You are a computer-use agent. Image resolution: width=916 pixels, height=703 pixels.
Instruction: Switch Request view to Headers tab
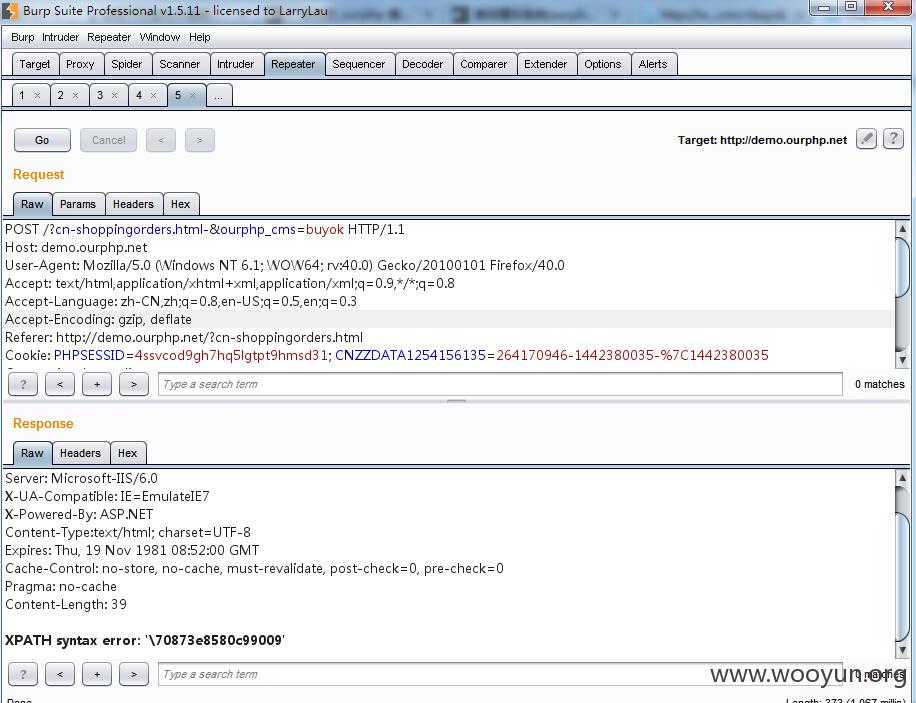pos(133,205)
